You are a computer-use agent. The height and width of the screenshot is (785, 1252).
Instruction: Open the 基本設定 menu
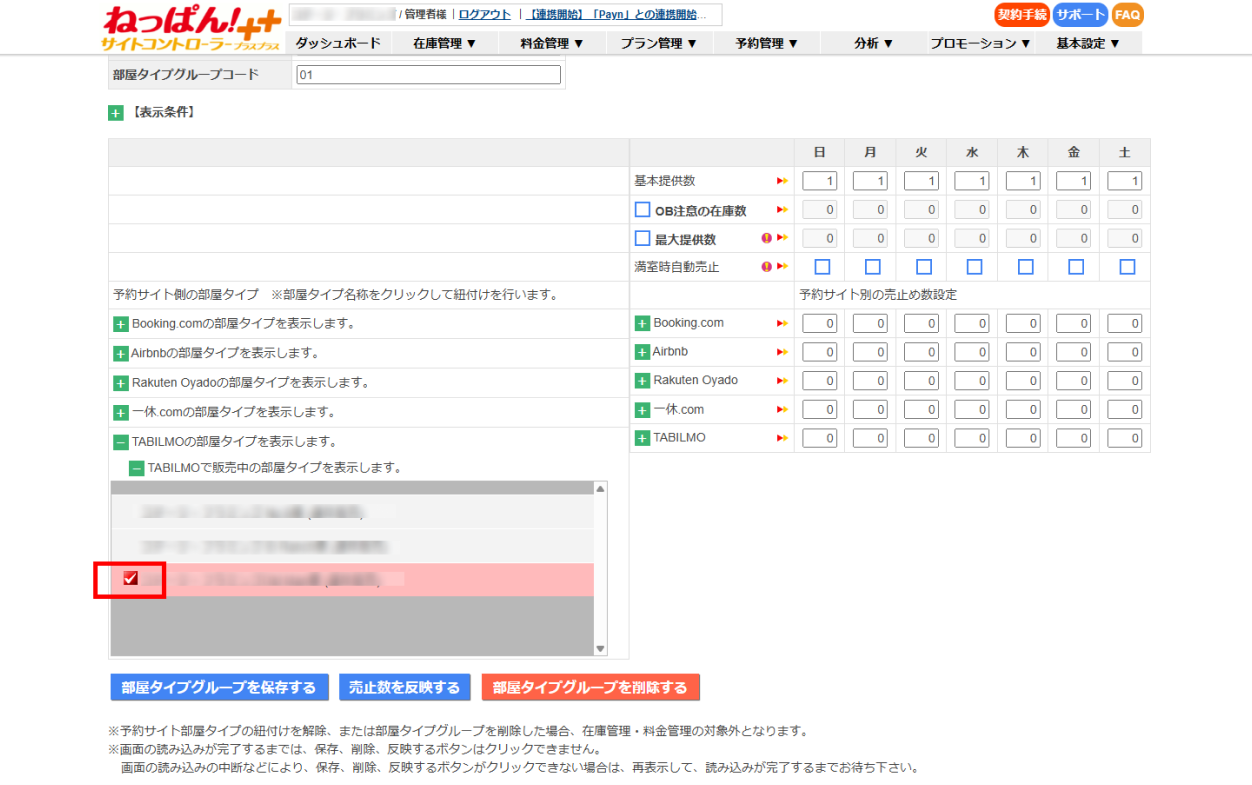(x=1087, y=43)
